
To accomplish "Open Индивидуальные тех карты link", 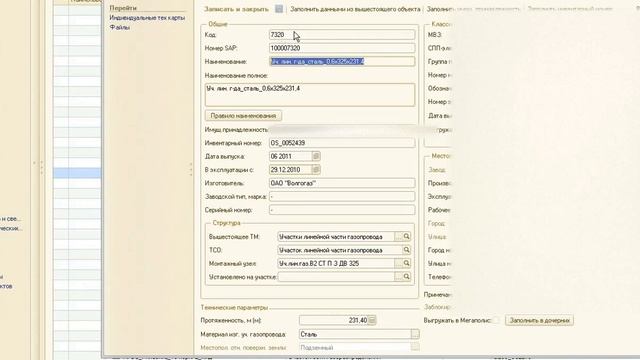I will pos(147,18).
